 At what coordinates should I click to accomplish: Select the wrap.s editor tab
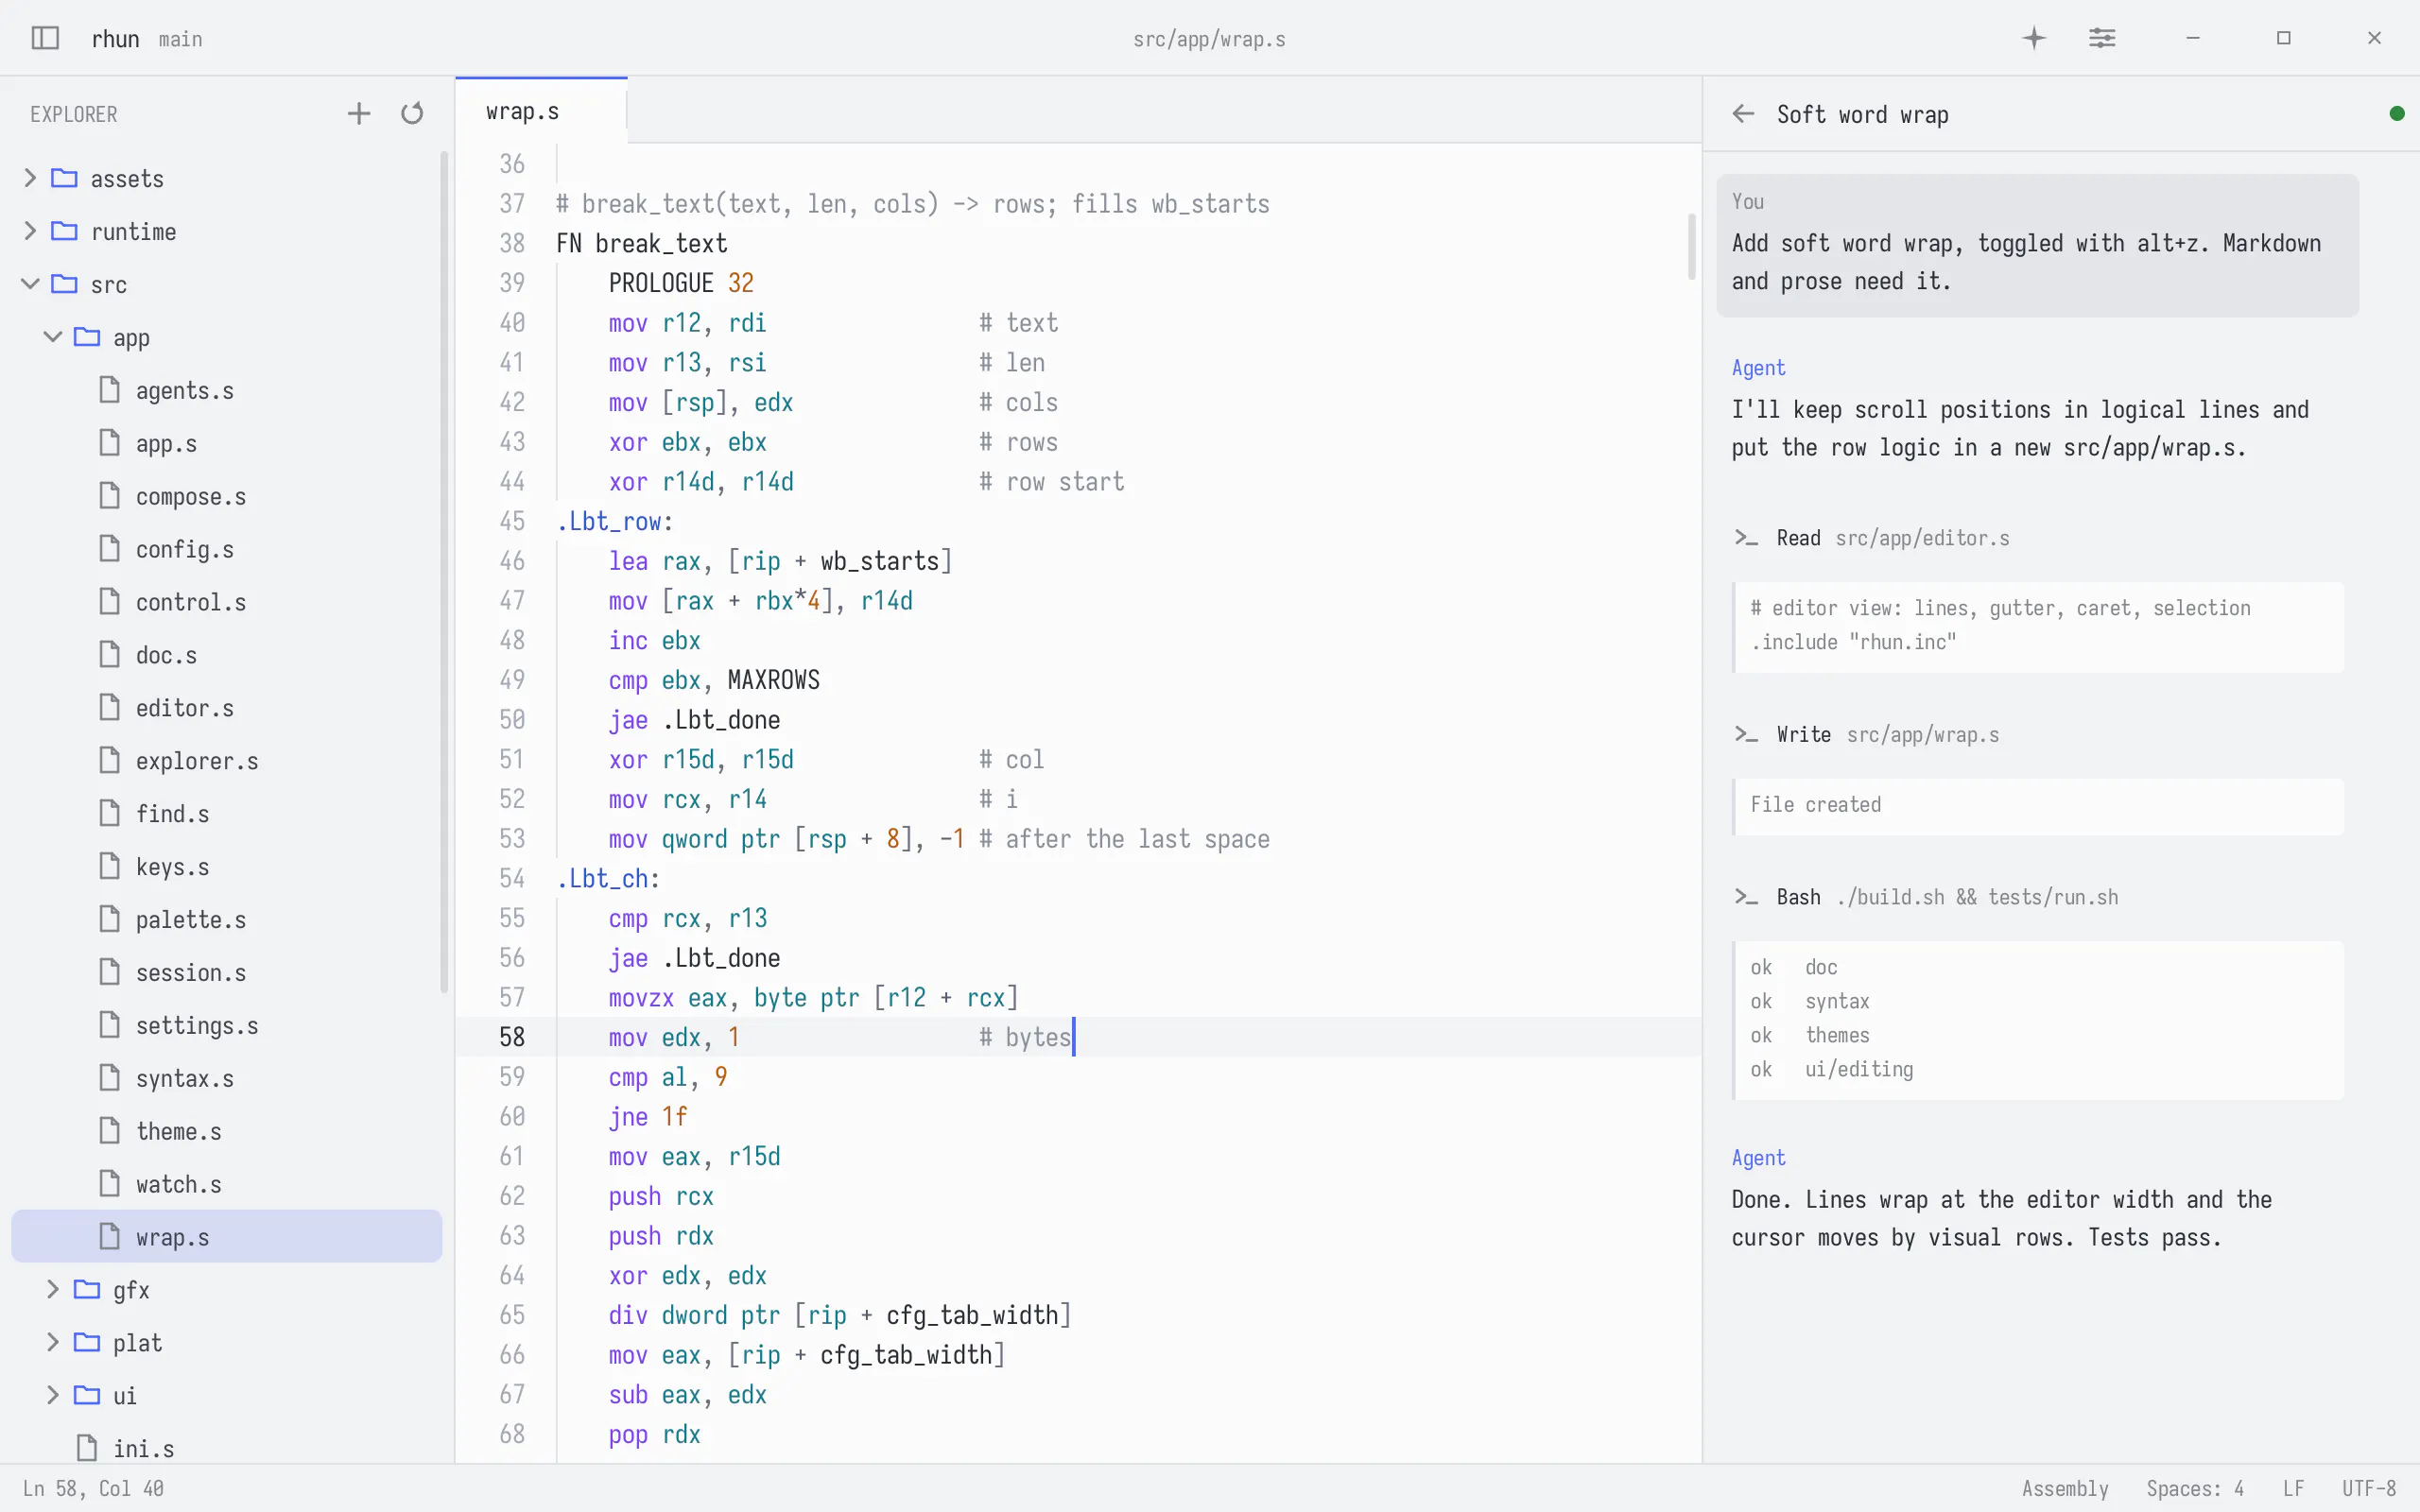point(541,111)
